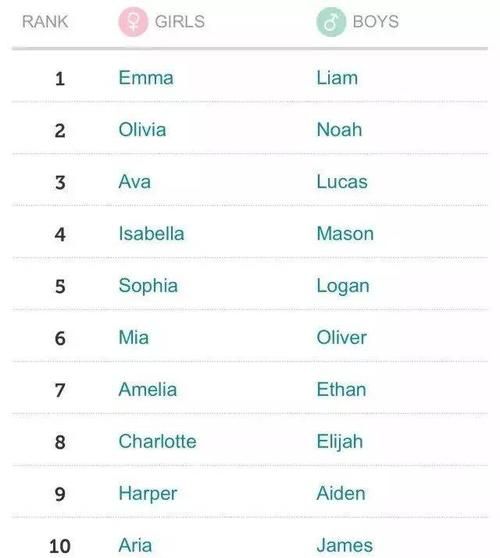Screen dimensions: 500x558
Task: Open Ethan name page
Action: 341,389
